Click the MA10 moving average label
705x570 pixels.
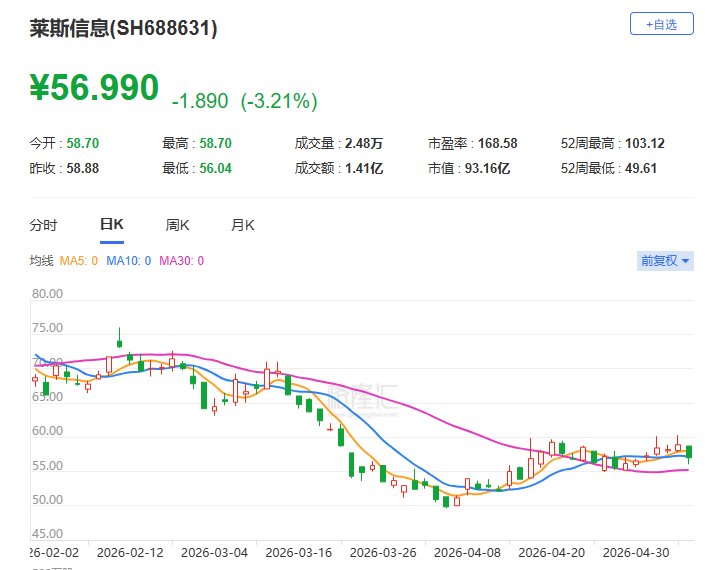coord(129,261)
